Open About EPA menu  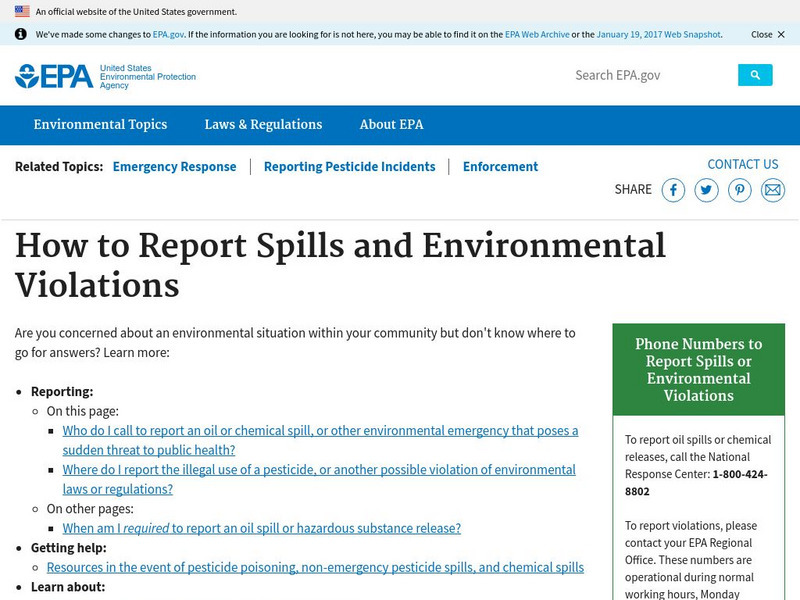point(391,124)
